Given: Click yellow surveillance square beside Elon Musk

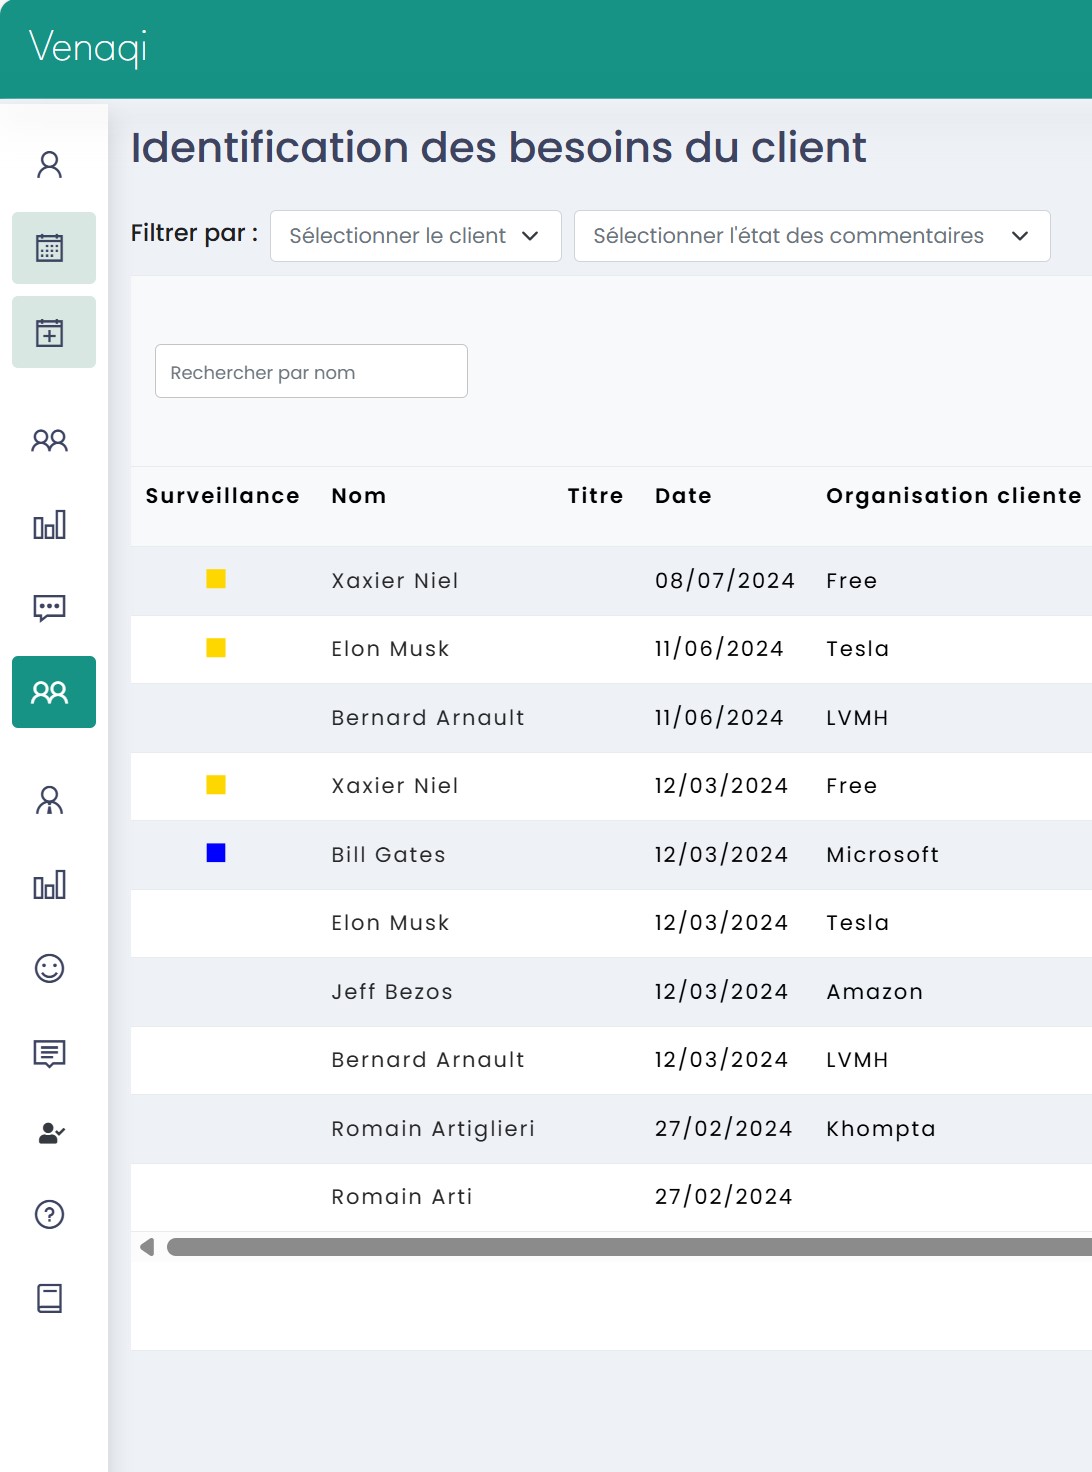Looking at the screenshot, I should pyautogui.click(x=216, y=648).
